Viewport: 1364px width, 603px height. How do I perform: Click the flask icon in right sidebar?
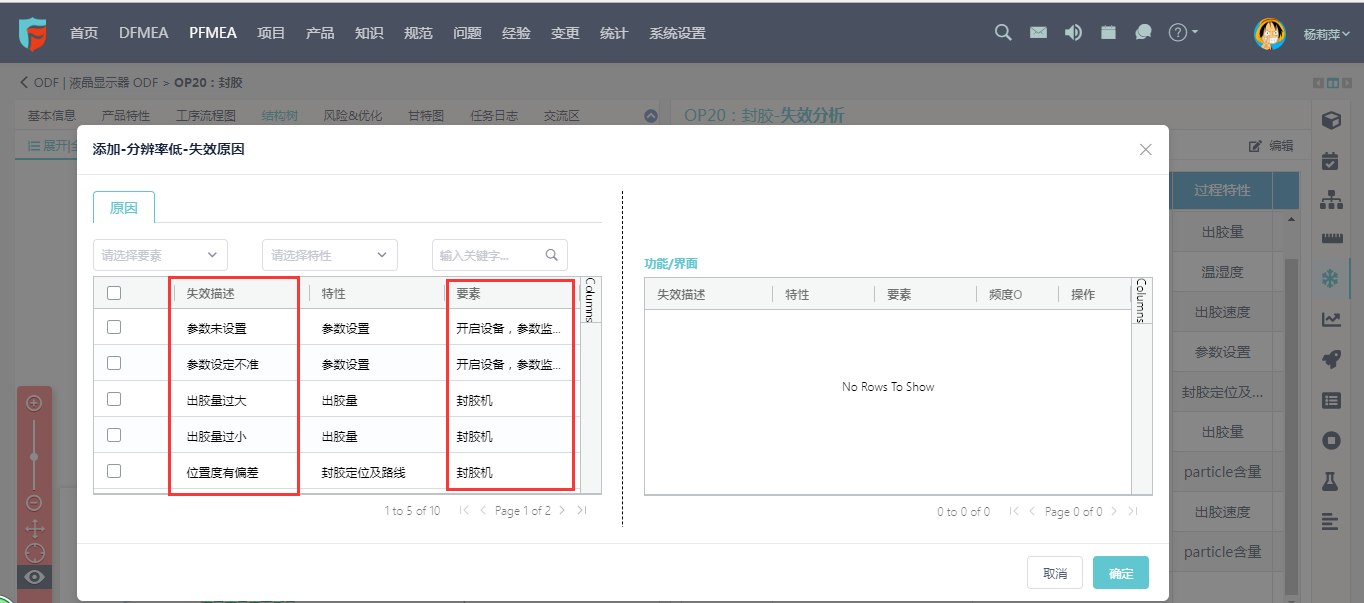pyautogui.click(x=1331, y=481)
